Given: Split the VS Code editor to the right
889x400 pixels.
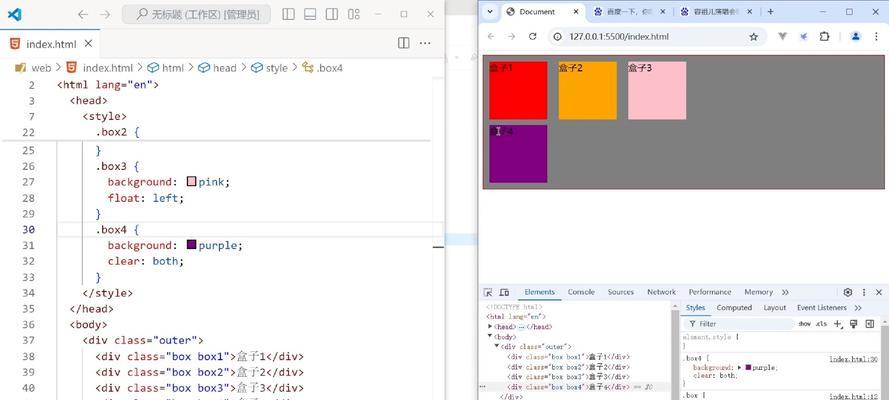Looking at the screenshot, I should click(x=404, y=43).
